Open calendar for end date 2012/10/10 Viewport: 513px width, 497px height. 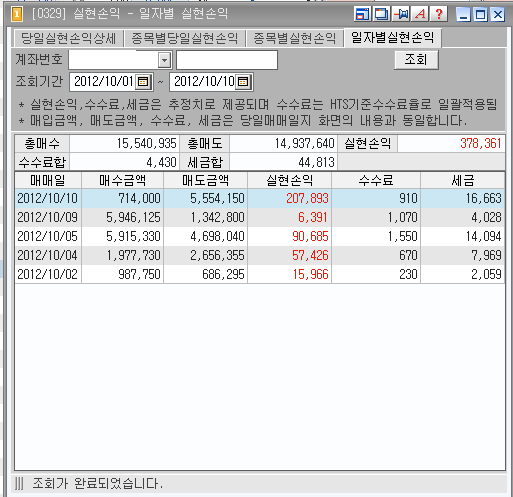tap(243, 82)
